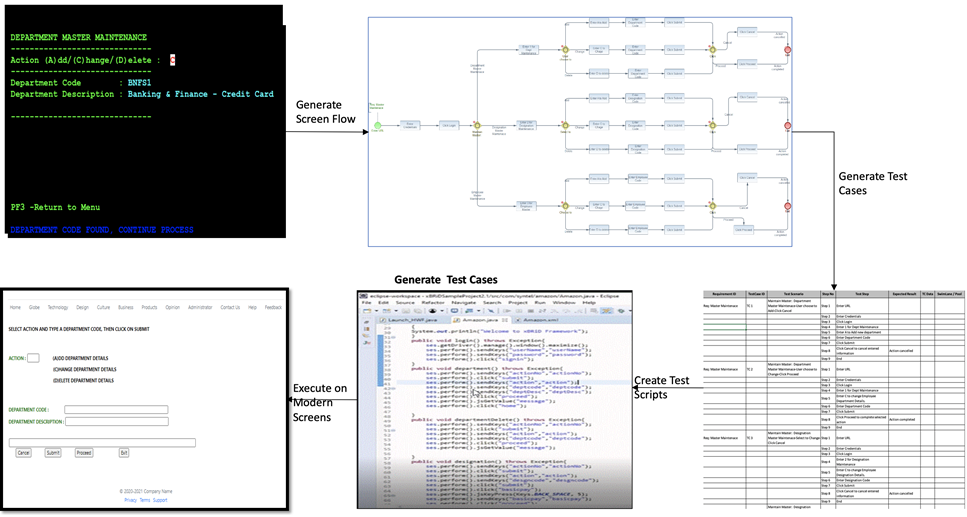Select the green start node in flow diagram

pyautogui.click(x=377, y=125)
